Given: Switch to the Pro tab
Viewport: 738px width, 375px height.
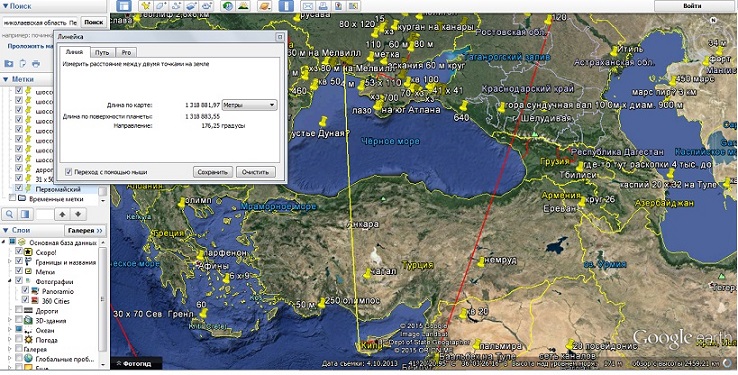Looking at the screenshot, I should point(126,52).
